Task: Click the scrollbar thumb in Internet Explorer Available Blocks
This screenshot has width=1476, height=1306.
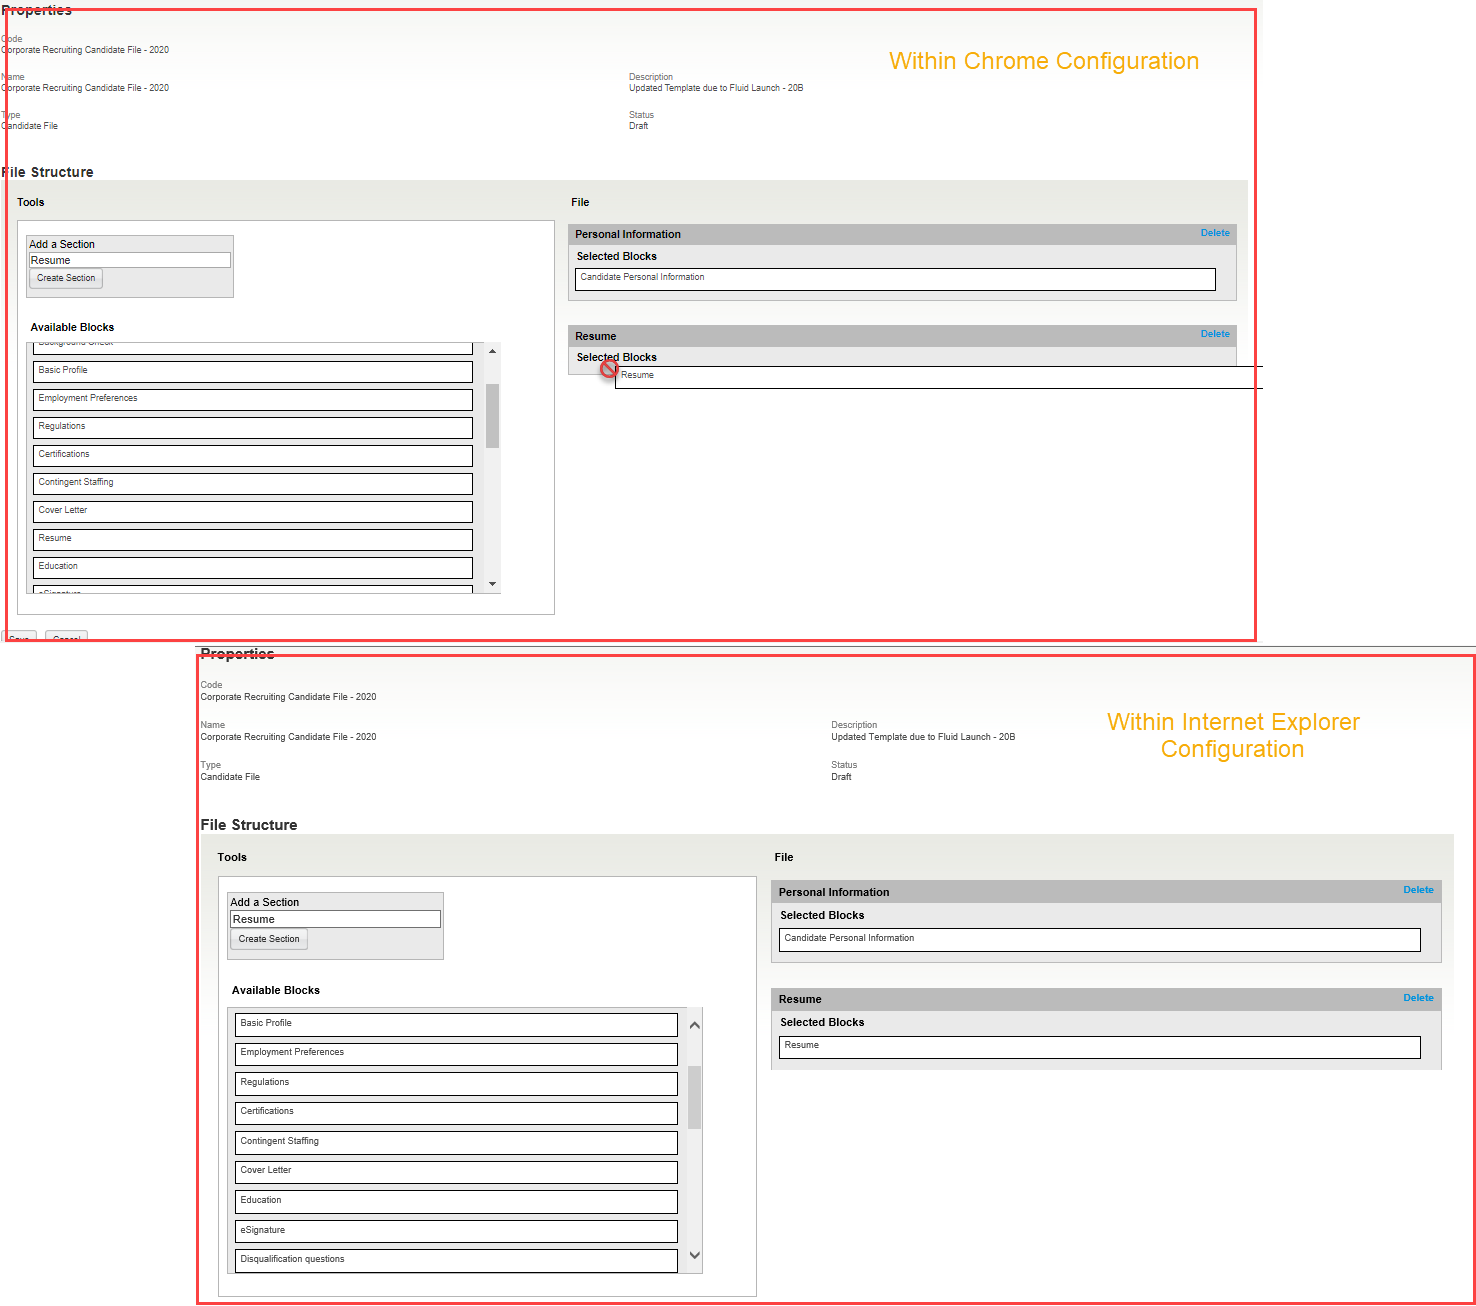Action: pos(695,1097)
